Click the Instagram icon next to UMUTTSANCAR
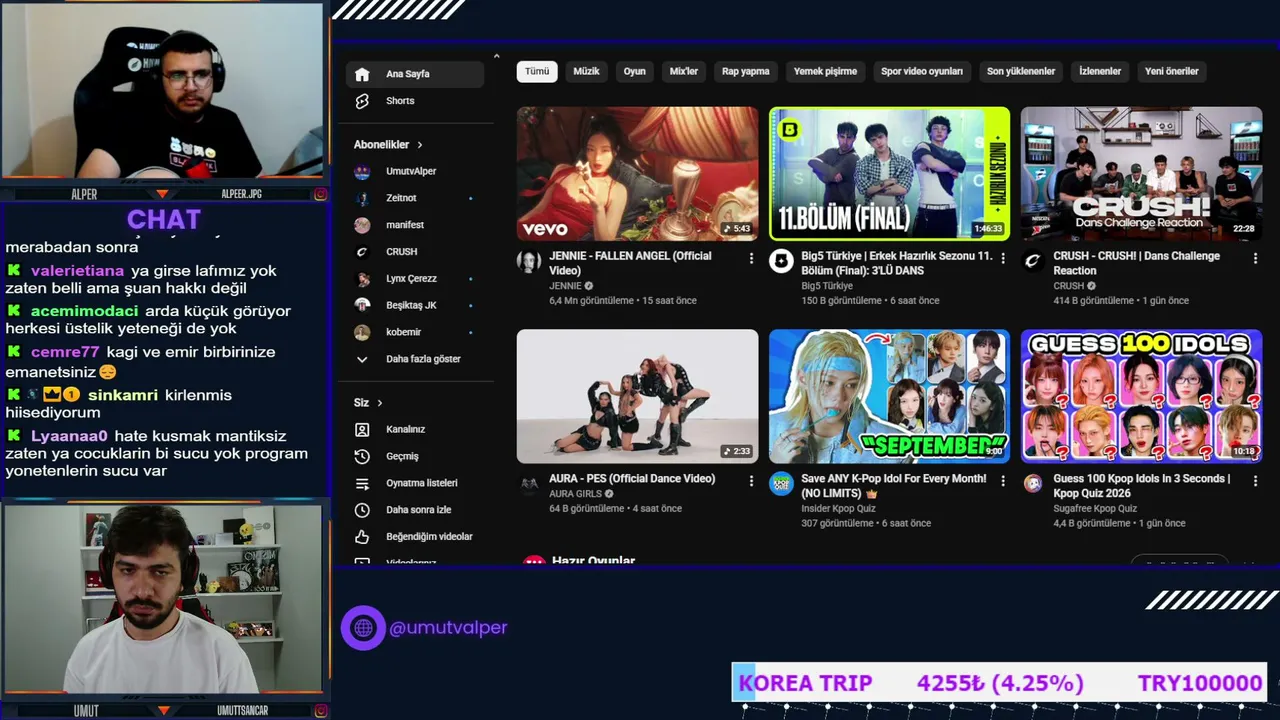This screenshot has width=1280, height=720. pyautogui.click(x=320, y=711)
